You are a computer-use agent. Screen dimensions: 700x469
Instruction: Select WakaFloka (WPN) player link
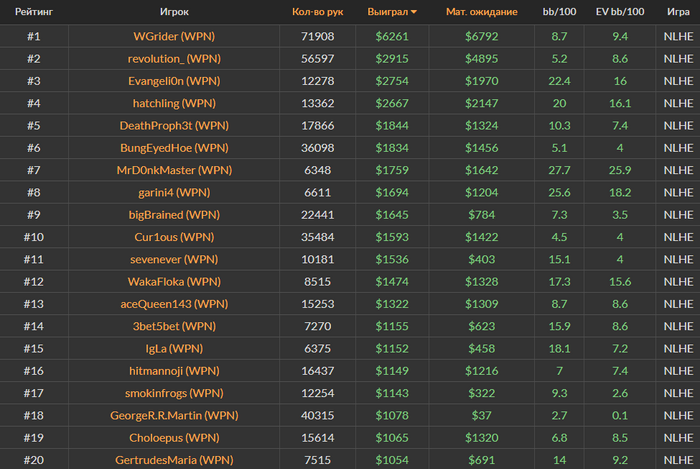(x=174, y=282)
